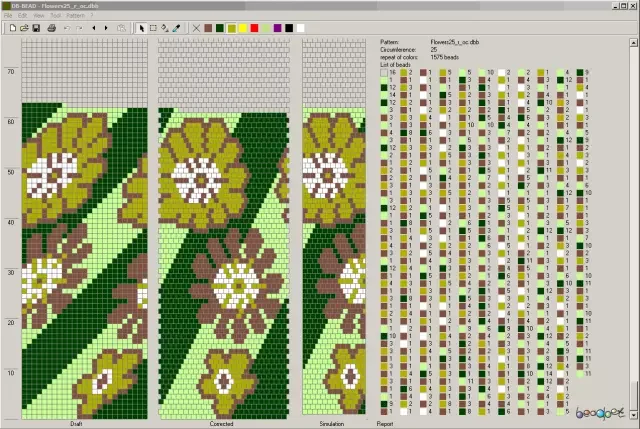Screen dimensions: 640x429
Task: Save the pattern with the floppy disk icon
Action: pyautogui.click(x=36, y=28)
